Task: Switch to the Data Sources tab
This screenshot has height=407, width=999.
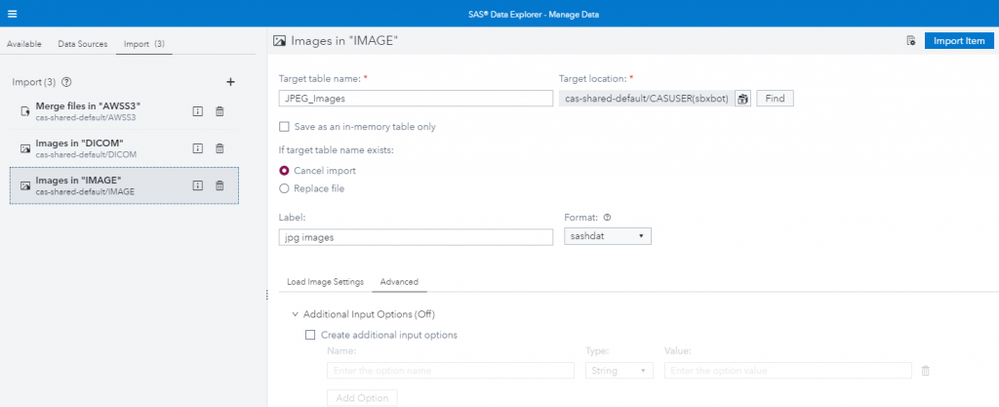Action: 81,44
